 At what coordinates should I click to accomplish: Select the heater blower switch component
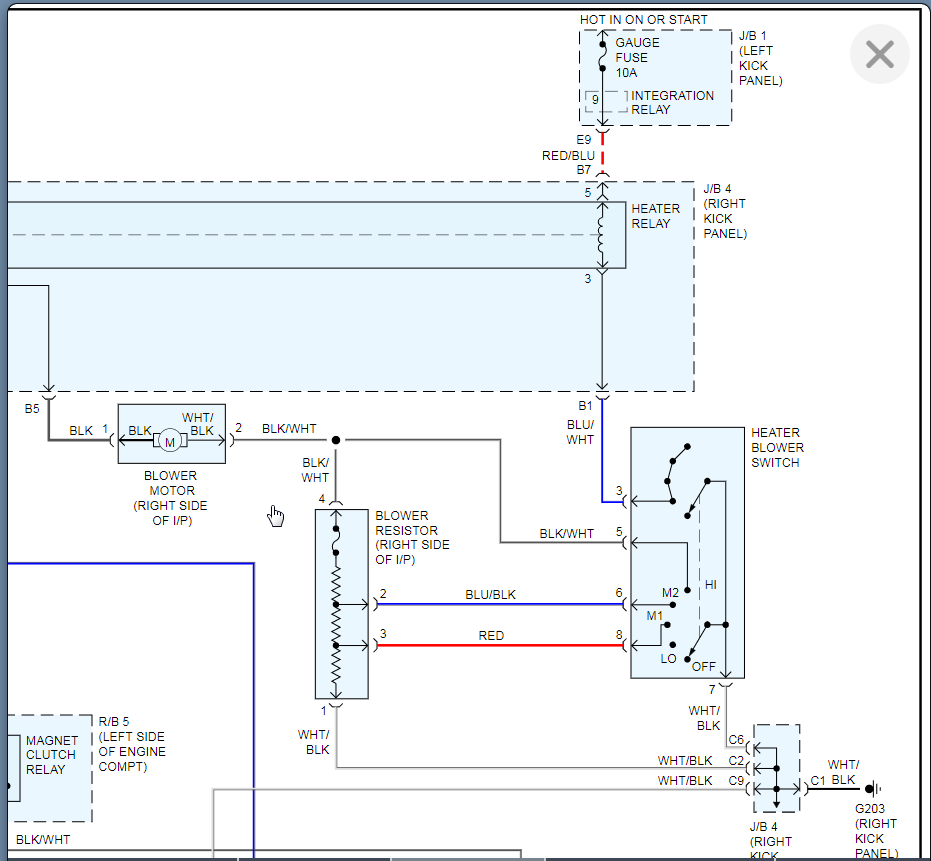pyautogui.click(x=686, y=550)
